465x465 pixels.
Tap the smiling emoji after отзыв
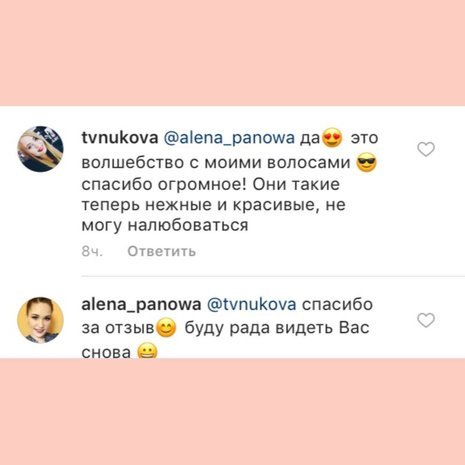click(166, 328)
